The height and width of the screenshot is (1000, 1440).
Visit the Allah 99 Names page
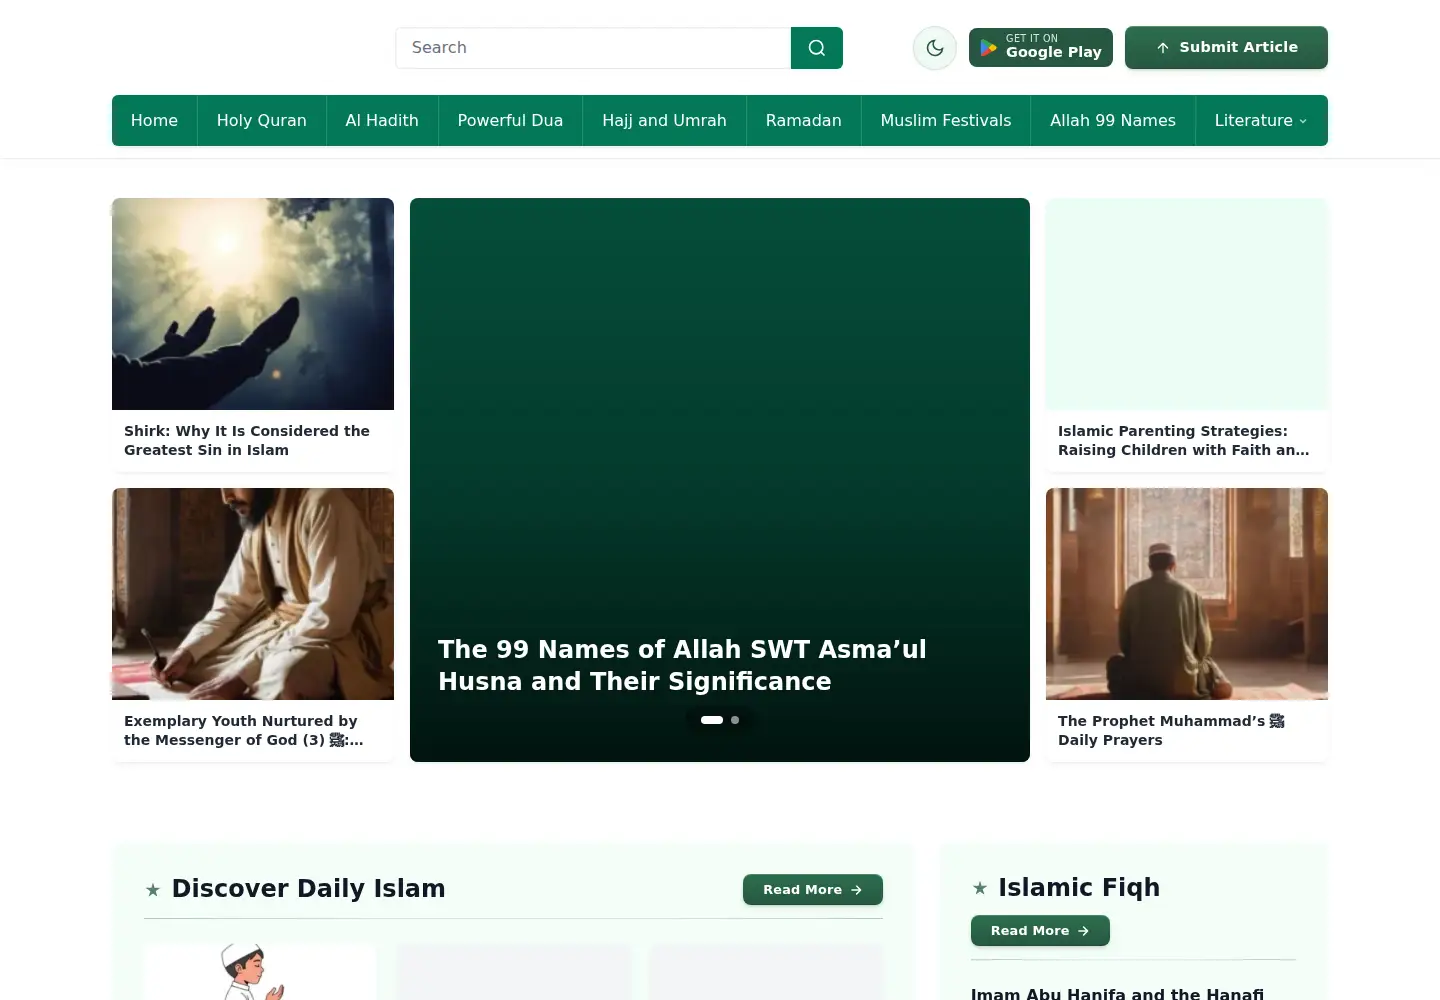point(1113,120)
